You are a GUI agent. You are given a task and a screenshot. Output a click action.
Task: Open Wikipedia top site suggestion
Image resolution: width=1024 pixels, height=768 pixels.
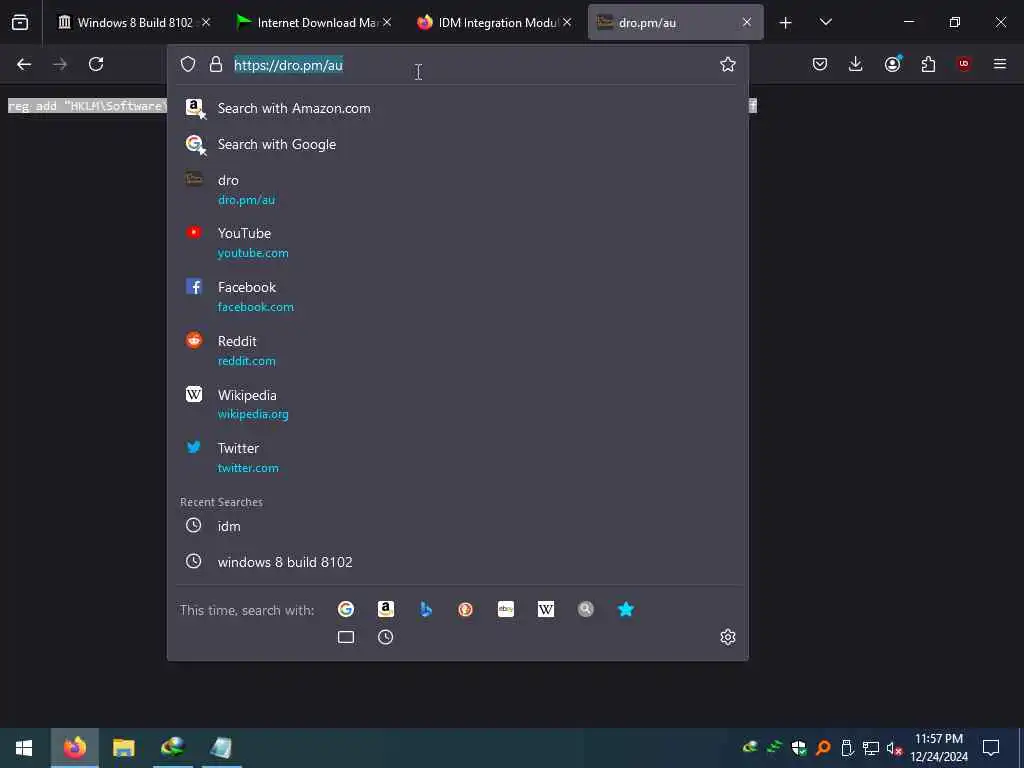click(x=457, y=404)
